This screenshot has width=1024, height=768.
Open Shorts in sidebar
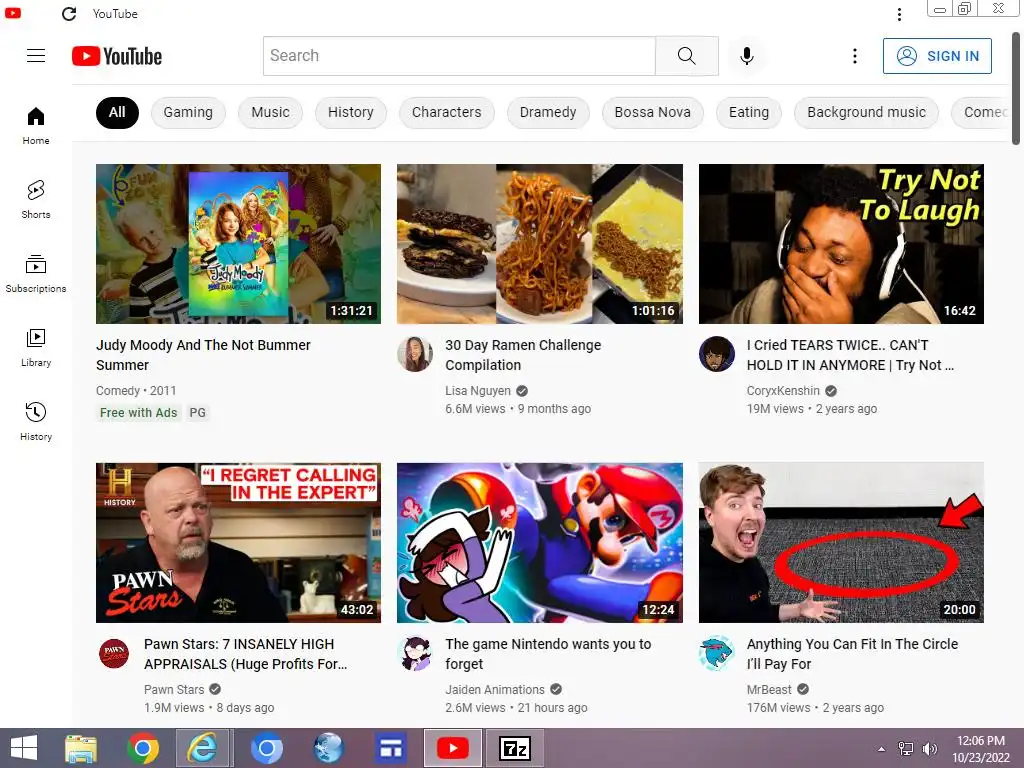36,200
